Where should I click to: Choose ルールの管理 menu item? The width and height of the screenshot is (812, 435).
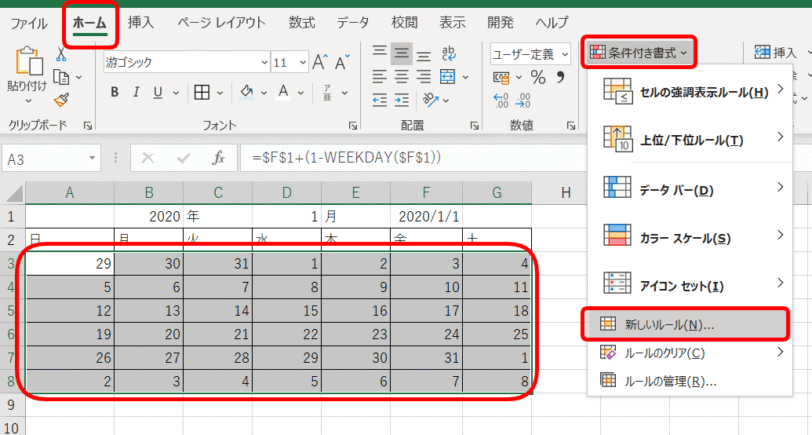click(690, 381)
